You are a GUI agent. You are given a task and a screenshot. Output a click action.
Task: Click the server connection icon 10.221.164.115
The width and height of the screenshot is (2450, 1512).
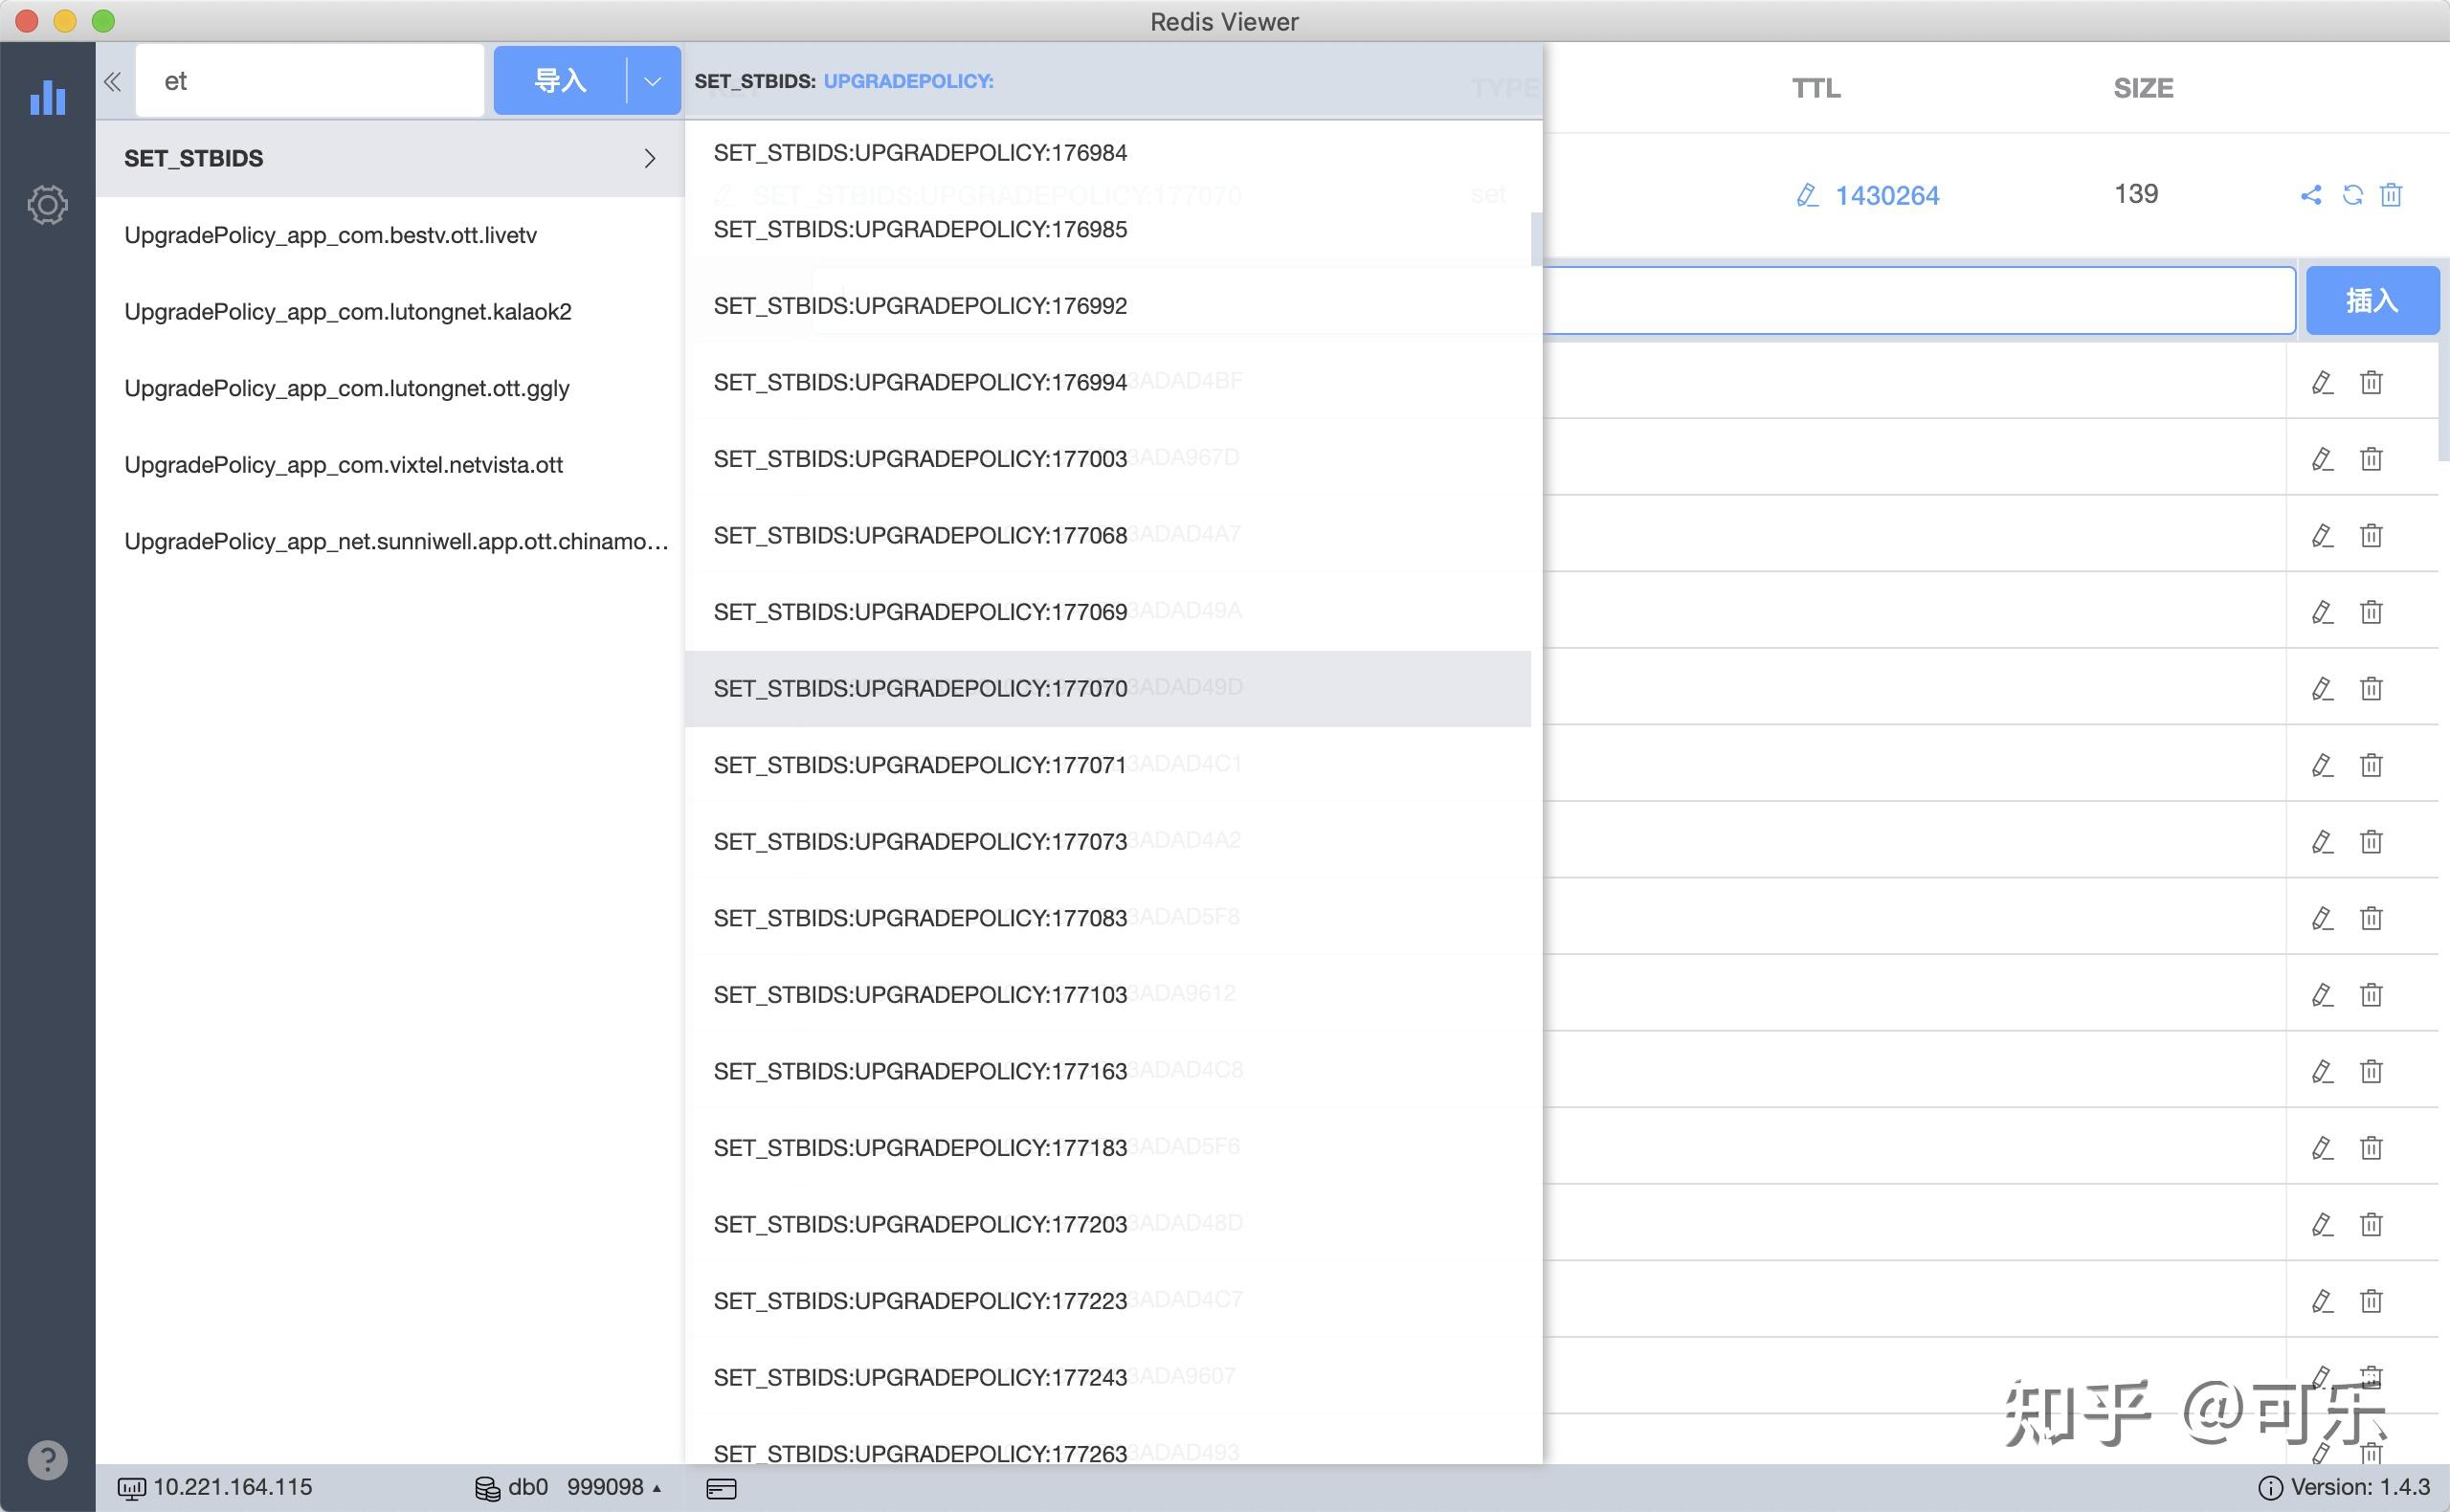point(131,1488)
